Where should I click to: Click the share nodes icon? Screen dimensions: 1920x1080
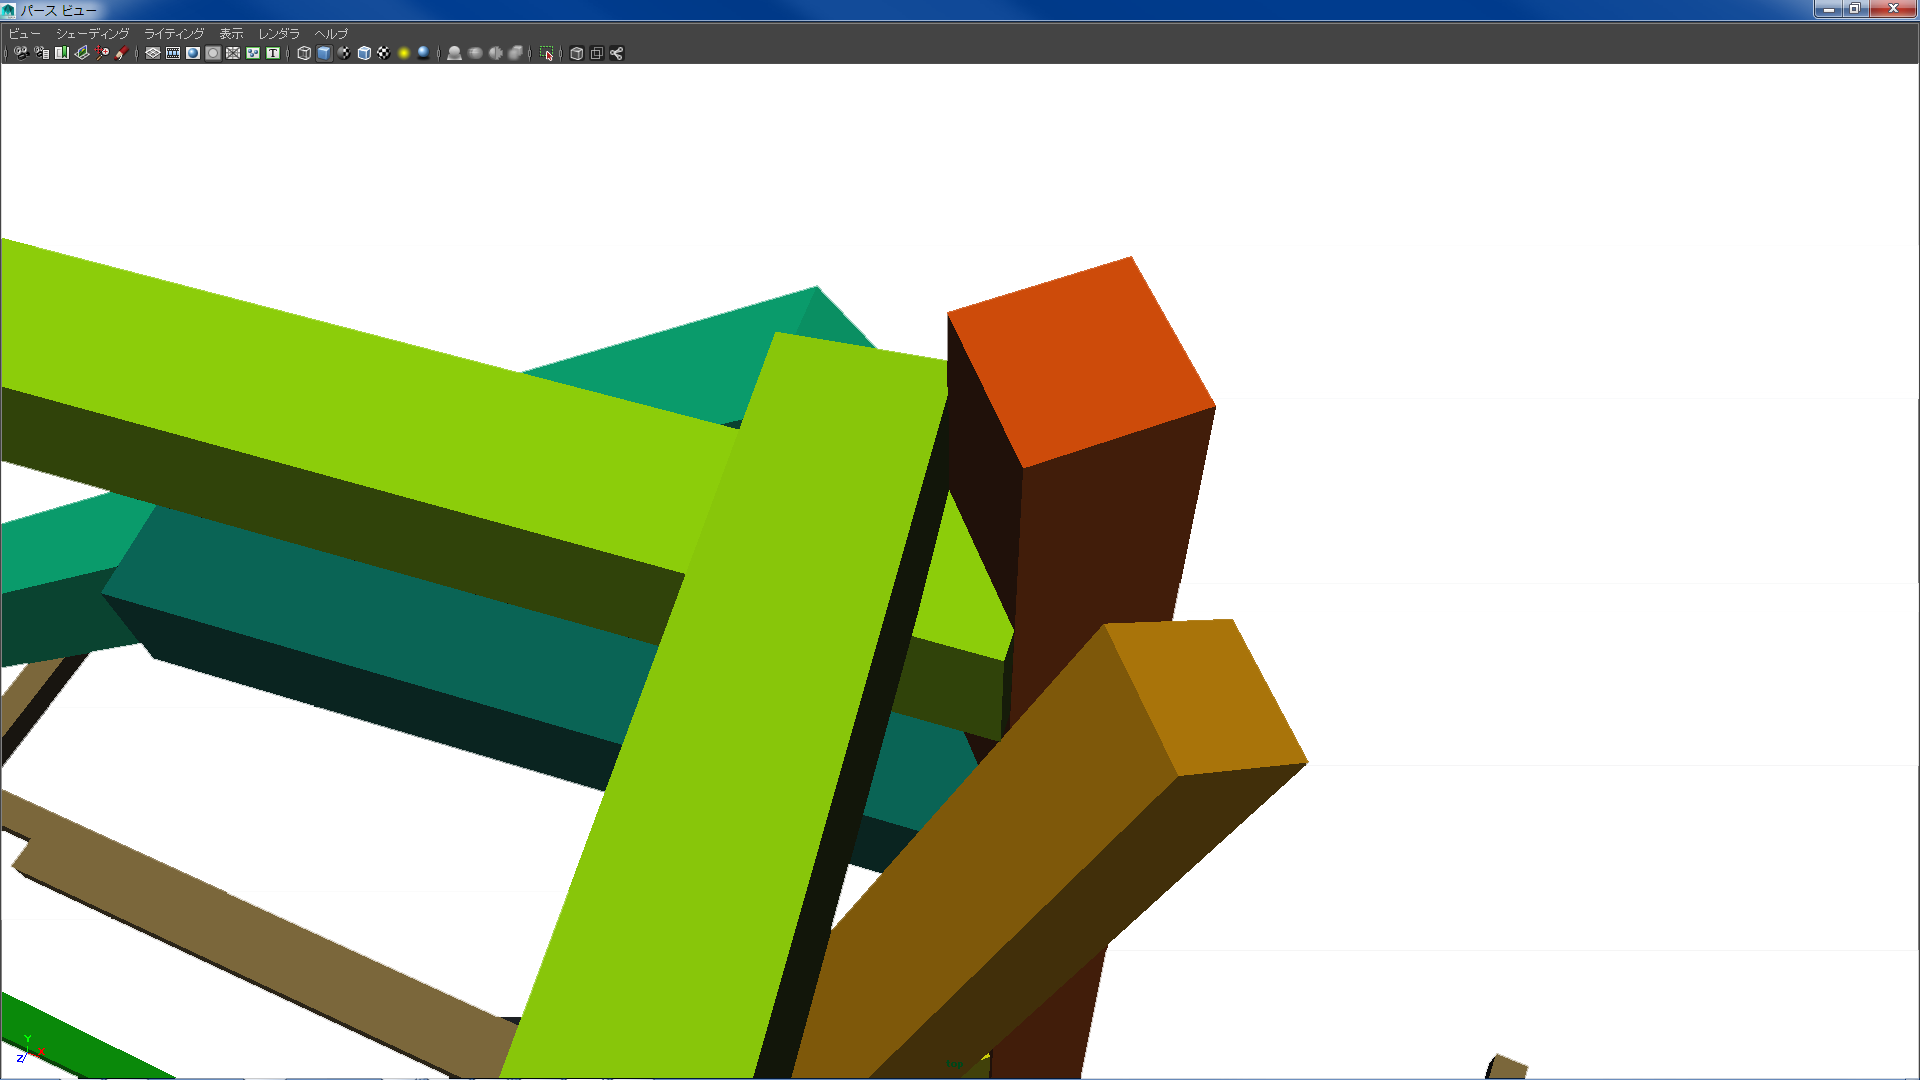[x=617, y=53]
